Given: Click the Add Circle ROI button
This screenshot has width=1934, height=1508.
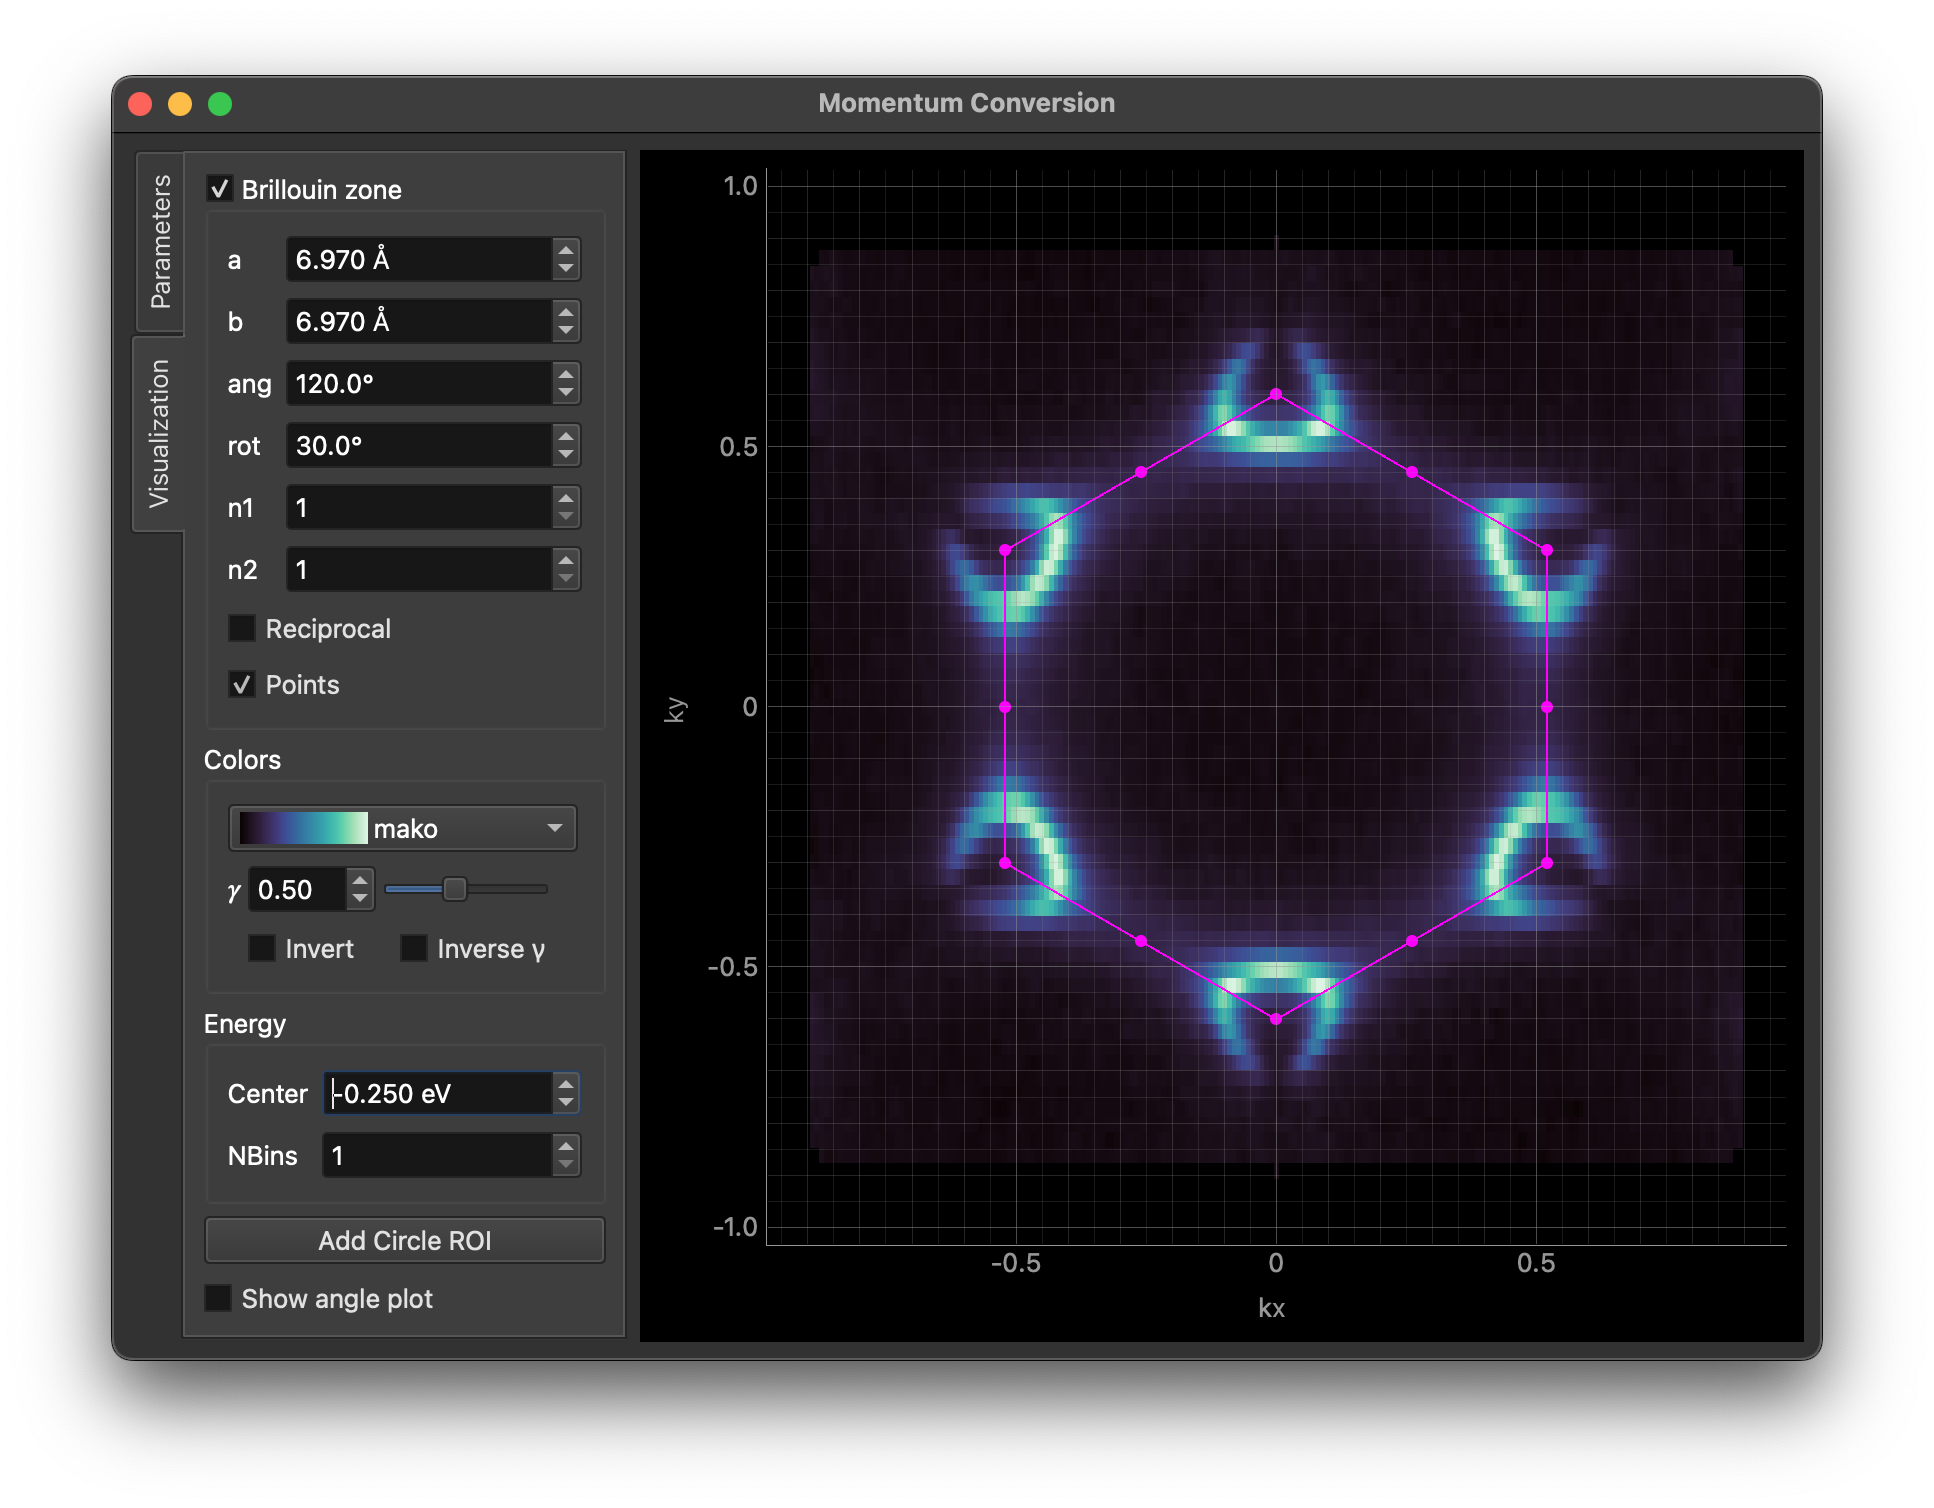Looking at the screenshot, I should point(404,1240).
